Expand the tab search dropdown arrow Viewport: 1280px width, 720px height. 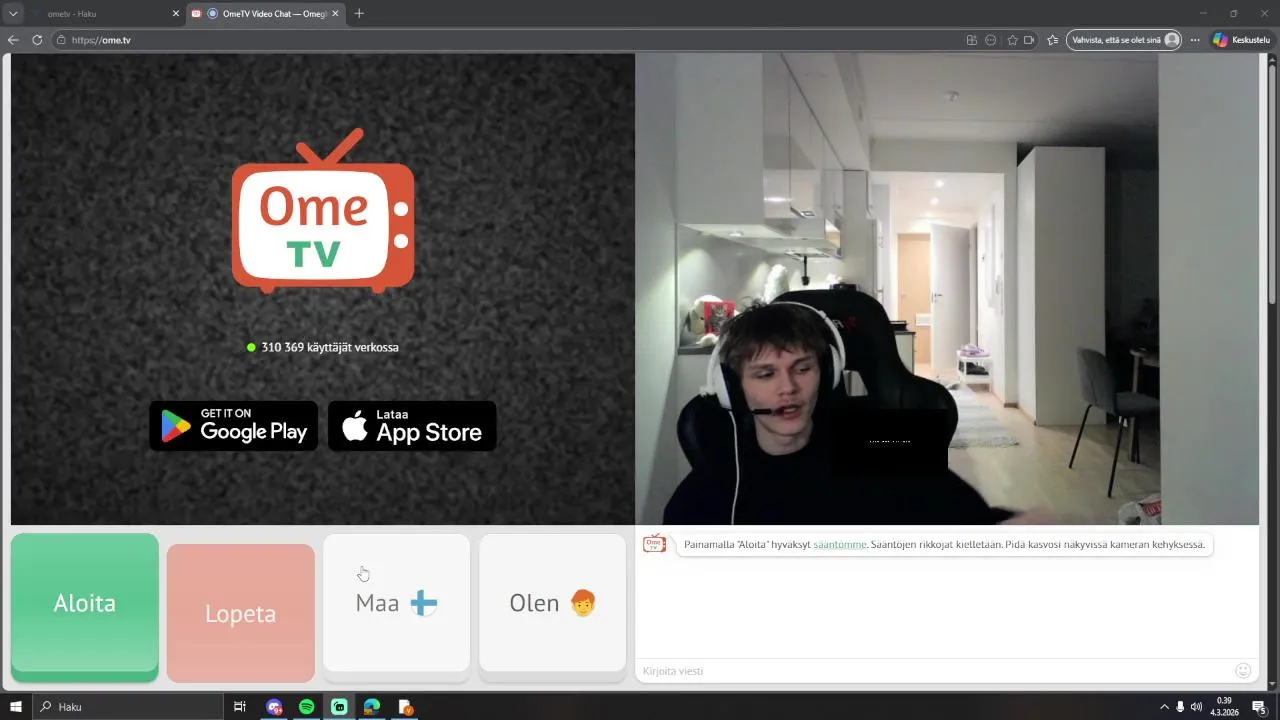[13, 14]
